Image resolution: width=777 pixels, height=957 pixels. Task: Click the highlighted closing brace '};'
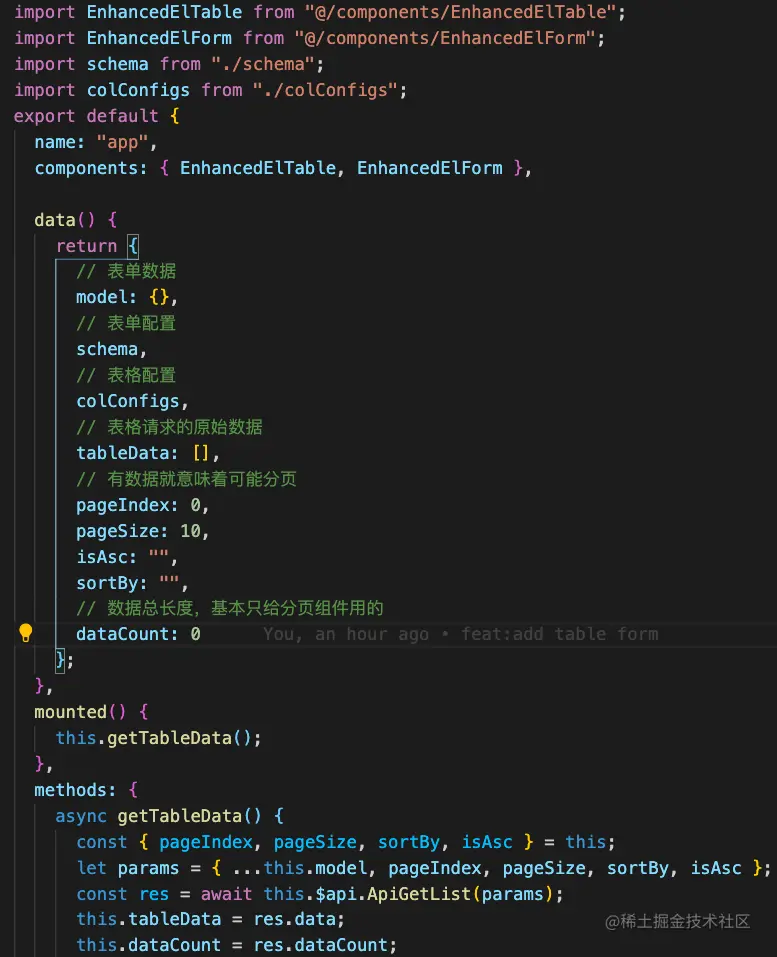(x=64, y=660)
